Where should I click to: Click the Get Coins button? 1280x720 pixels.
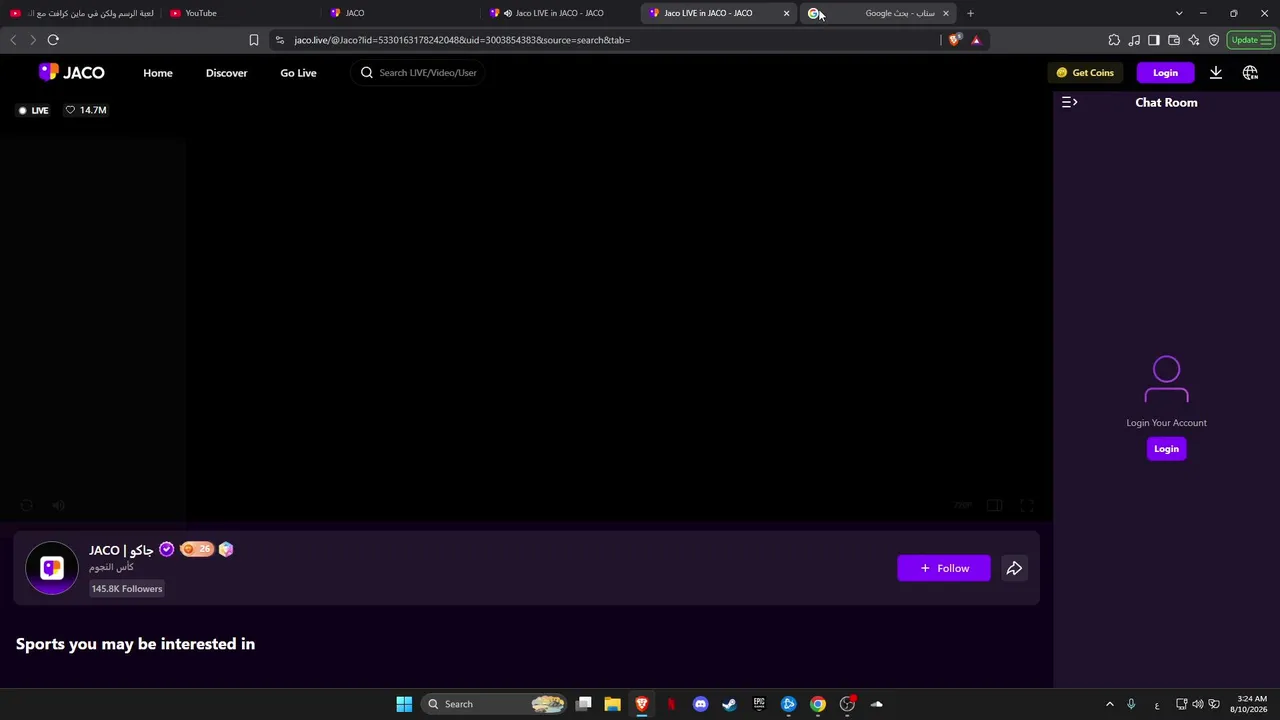pos(1085,73)
